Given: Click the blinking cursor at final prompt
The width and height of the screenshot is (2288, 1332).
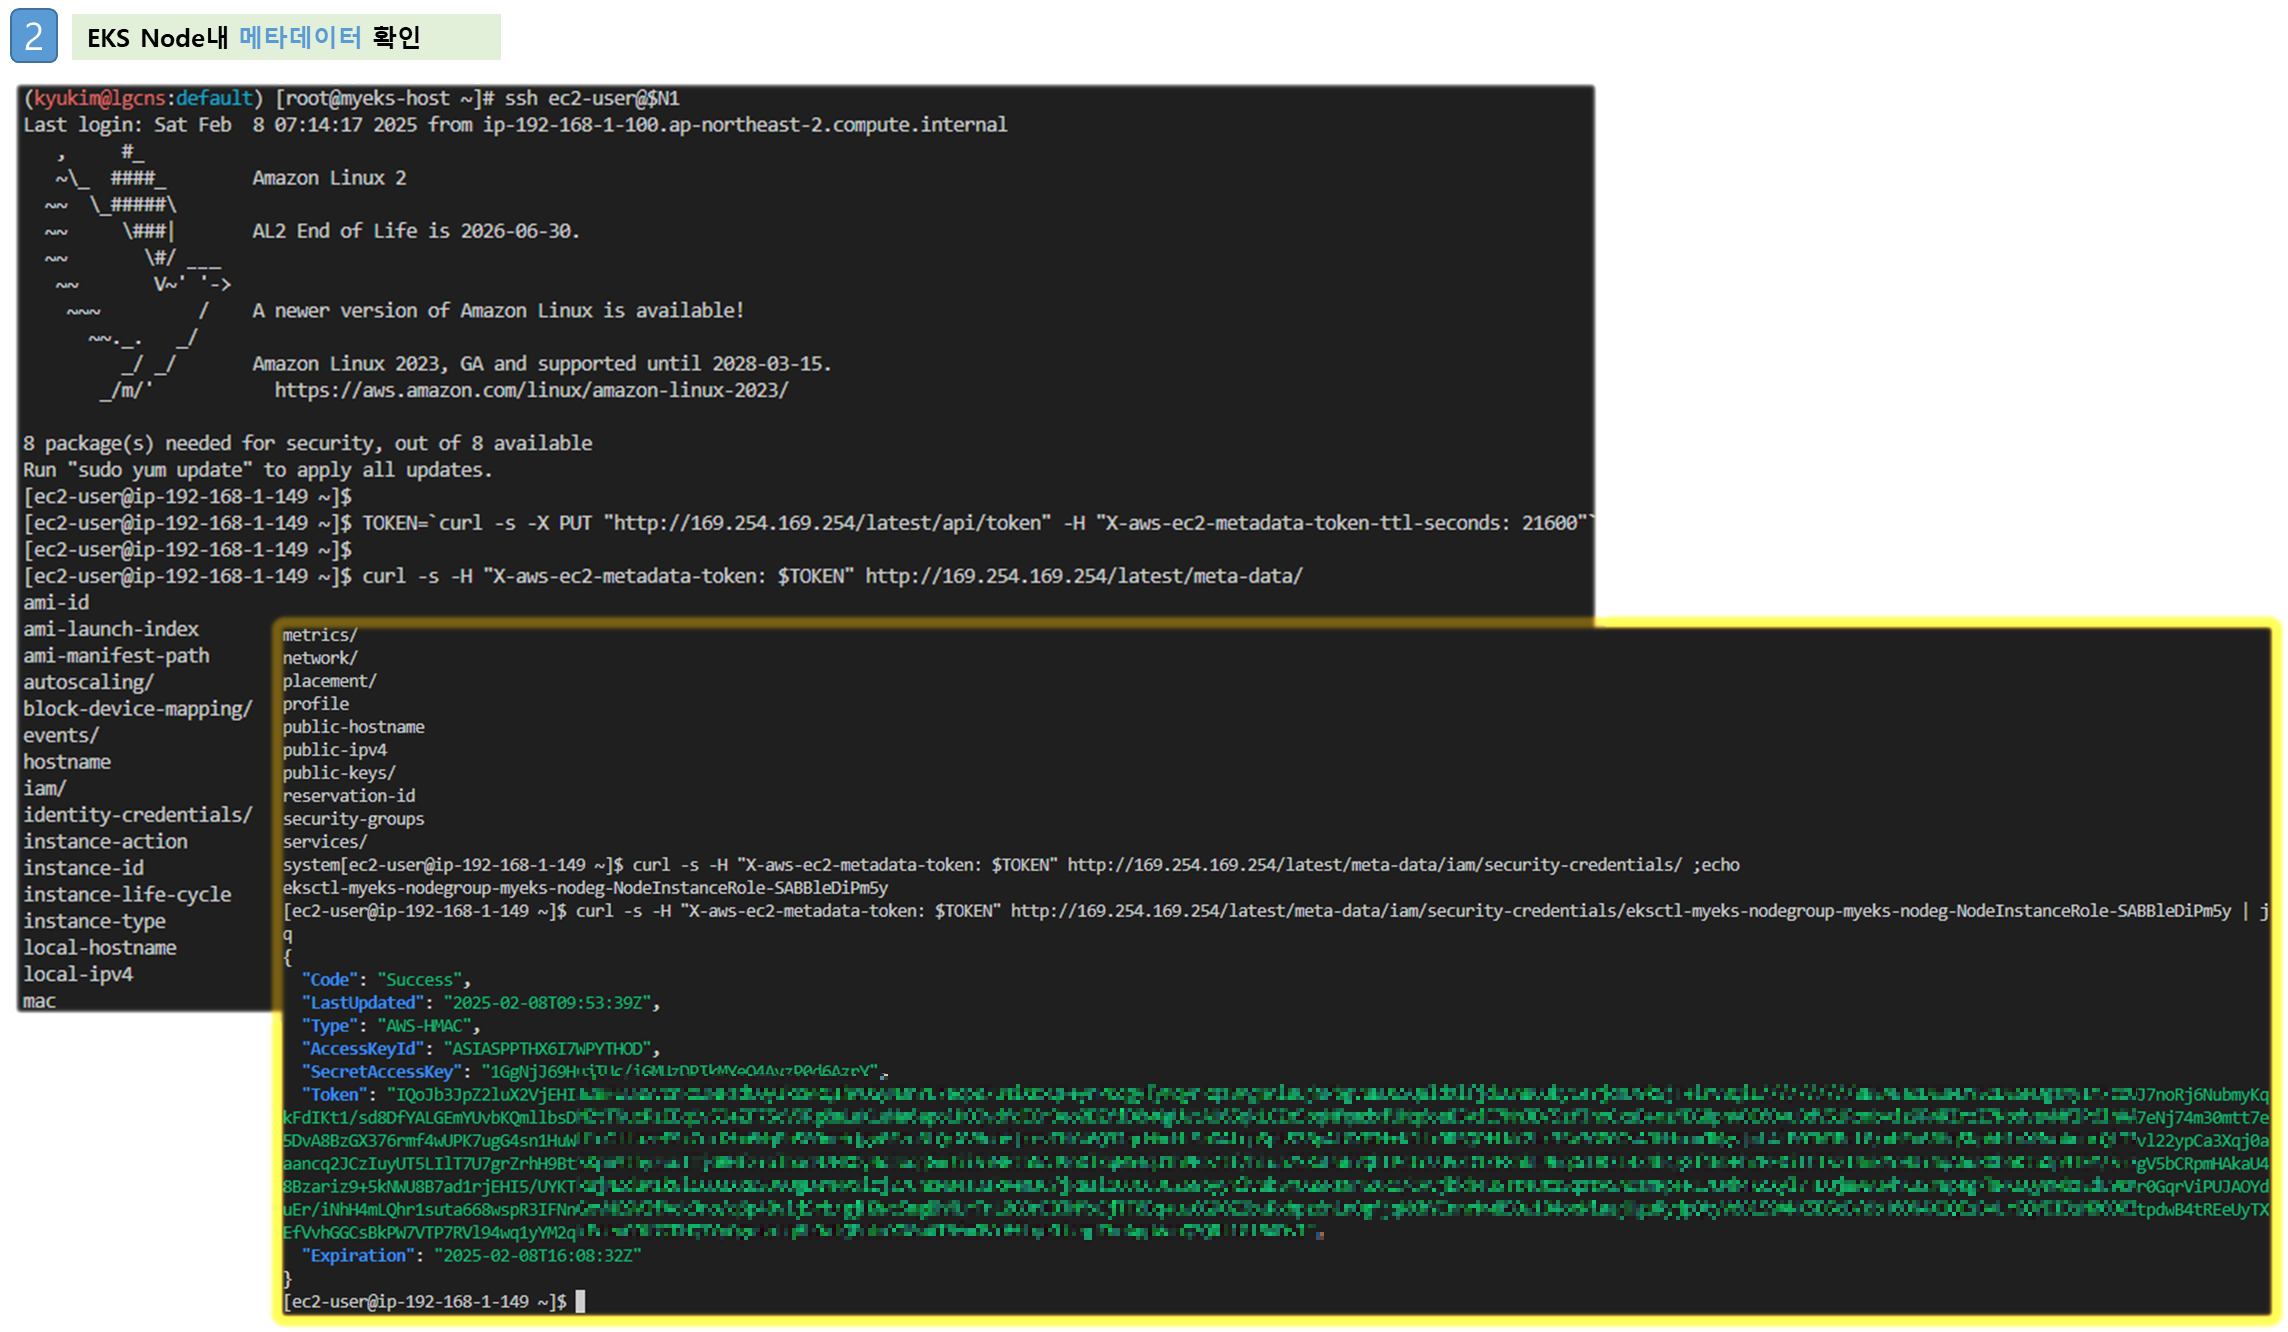Looking at the screenshot, I should coord(581,1301).
